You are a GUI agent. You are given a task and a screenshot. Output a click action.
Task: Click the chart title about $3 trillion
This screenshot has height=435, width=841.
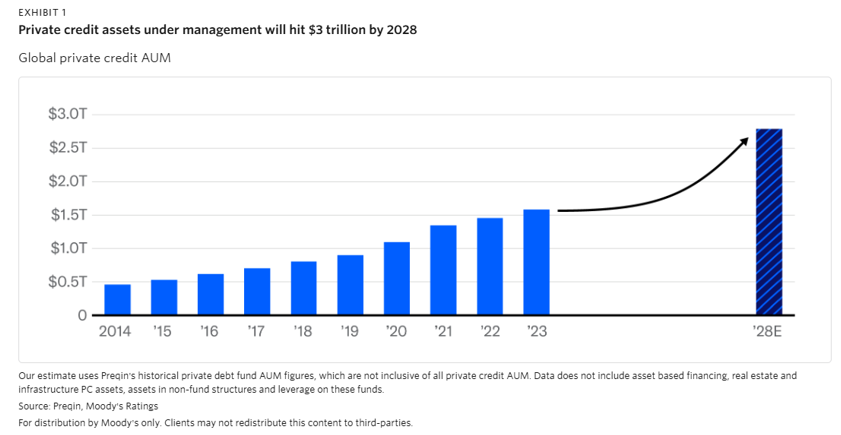217,30
